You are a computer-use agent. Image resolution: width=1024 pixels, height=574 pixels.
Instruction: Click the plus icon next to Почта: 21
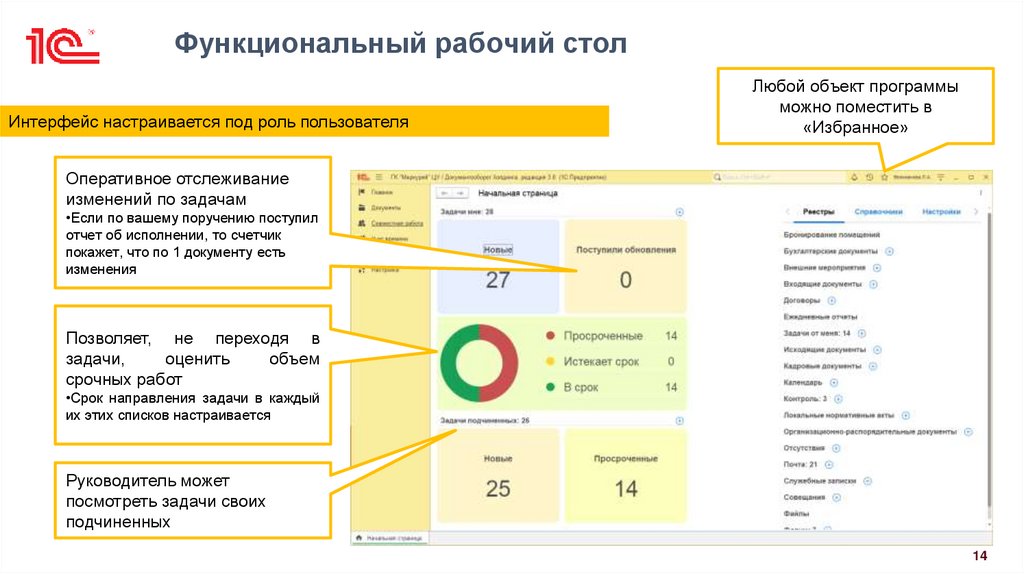click(829, 465)
